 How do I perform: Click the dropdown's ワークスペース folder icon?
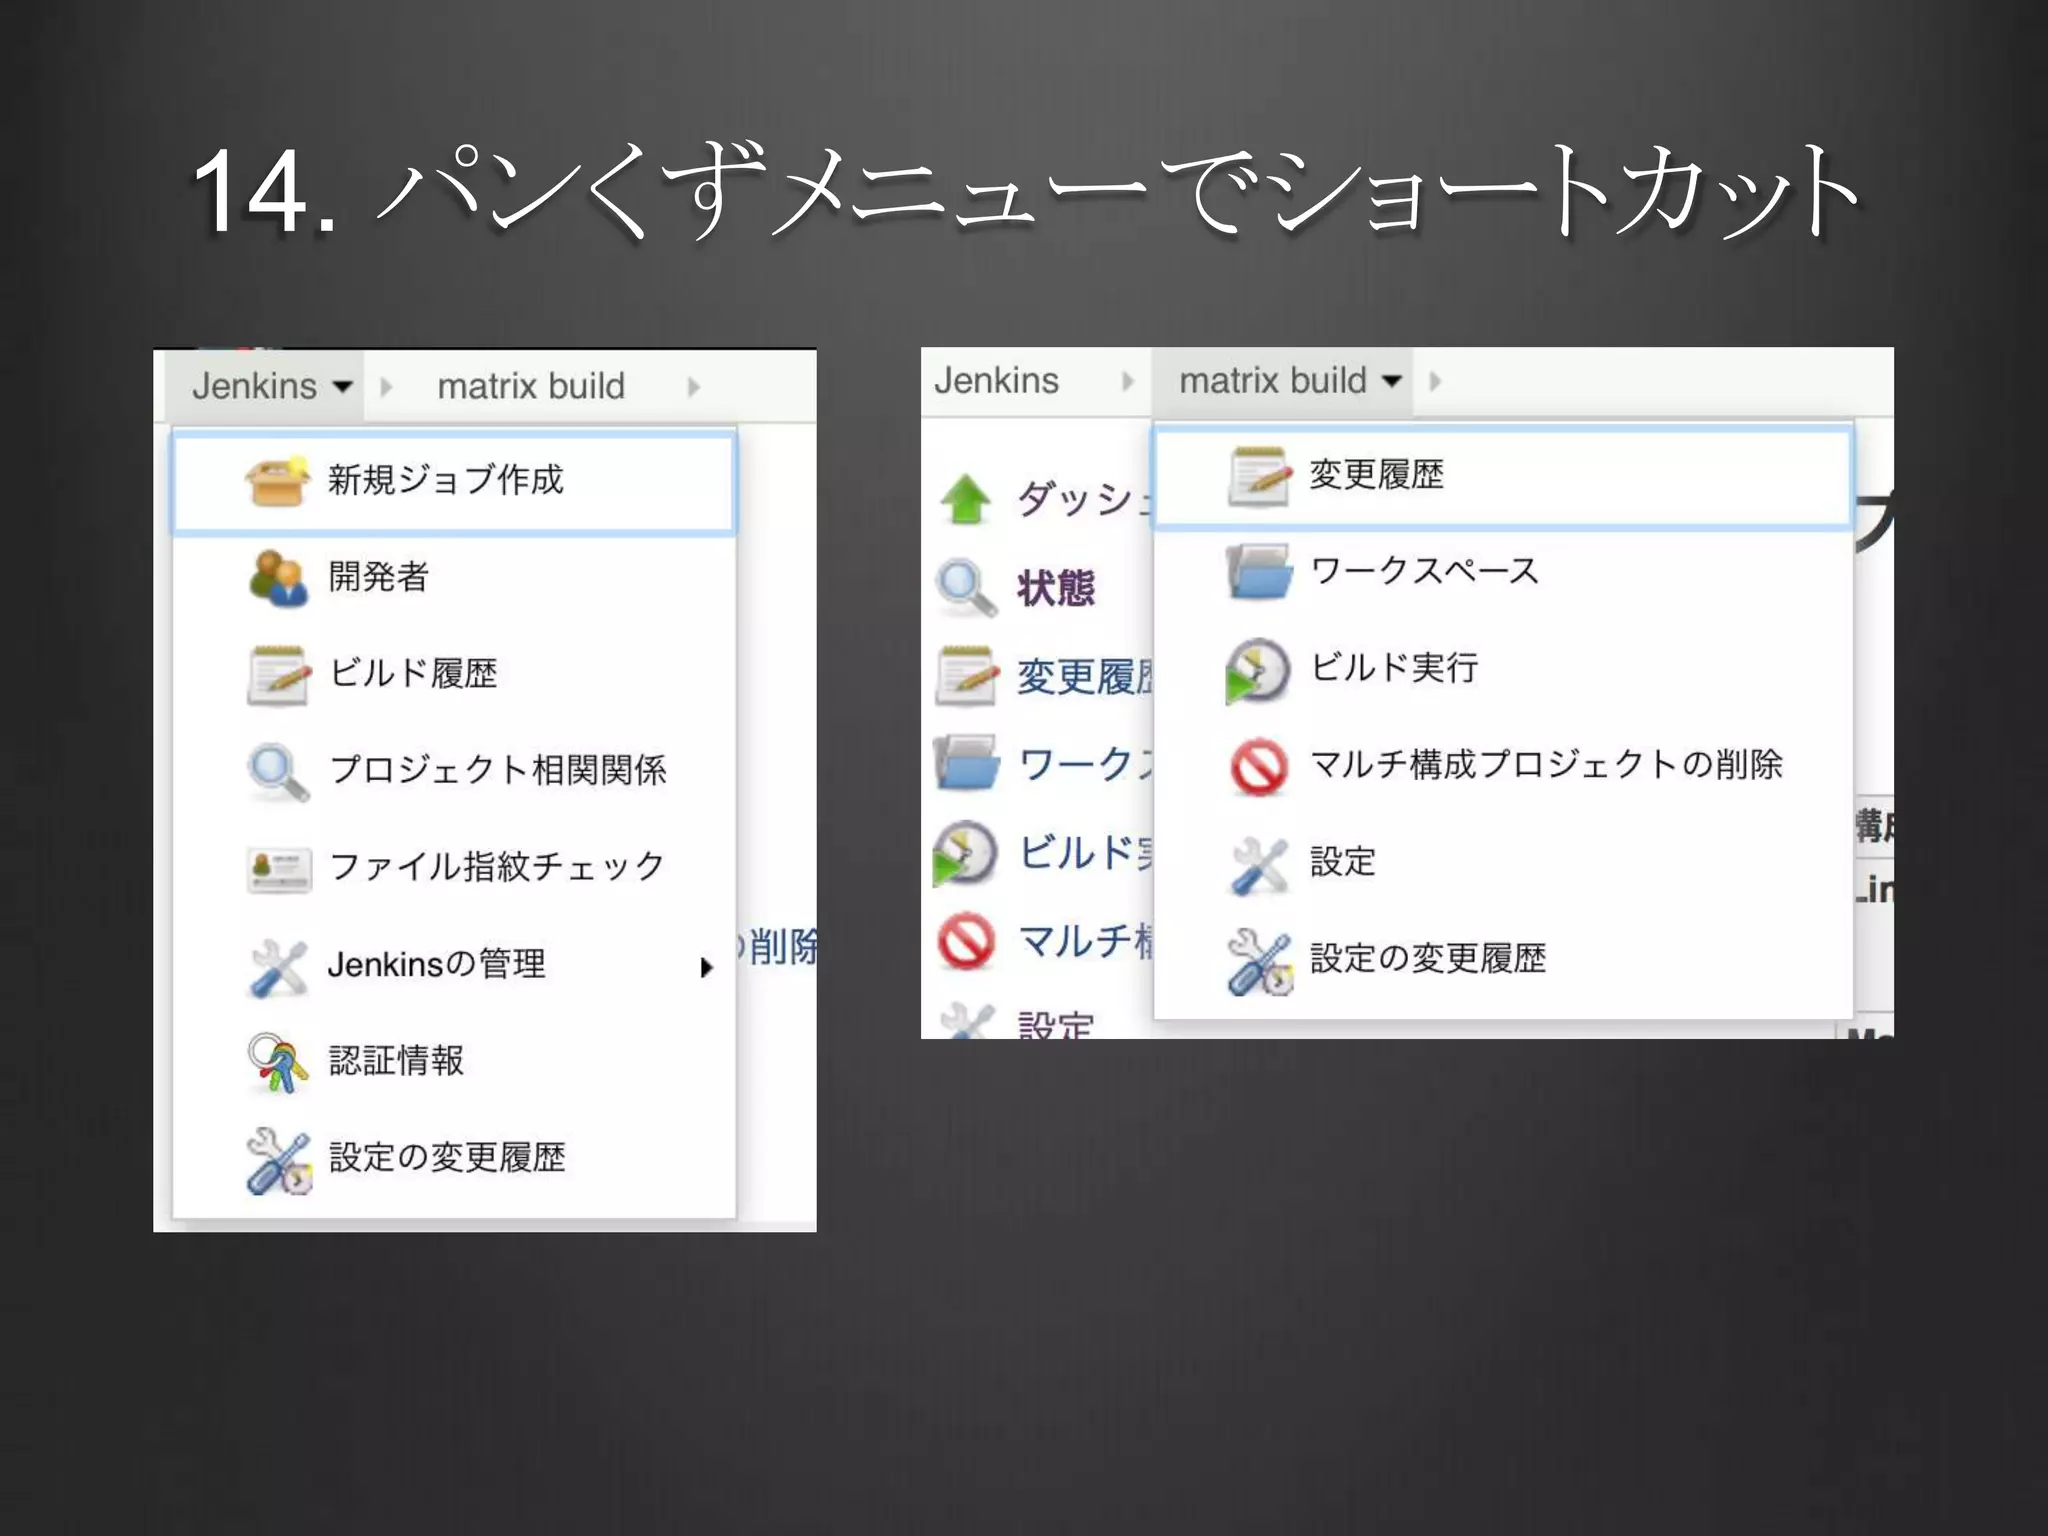tap(1259, 571)
